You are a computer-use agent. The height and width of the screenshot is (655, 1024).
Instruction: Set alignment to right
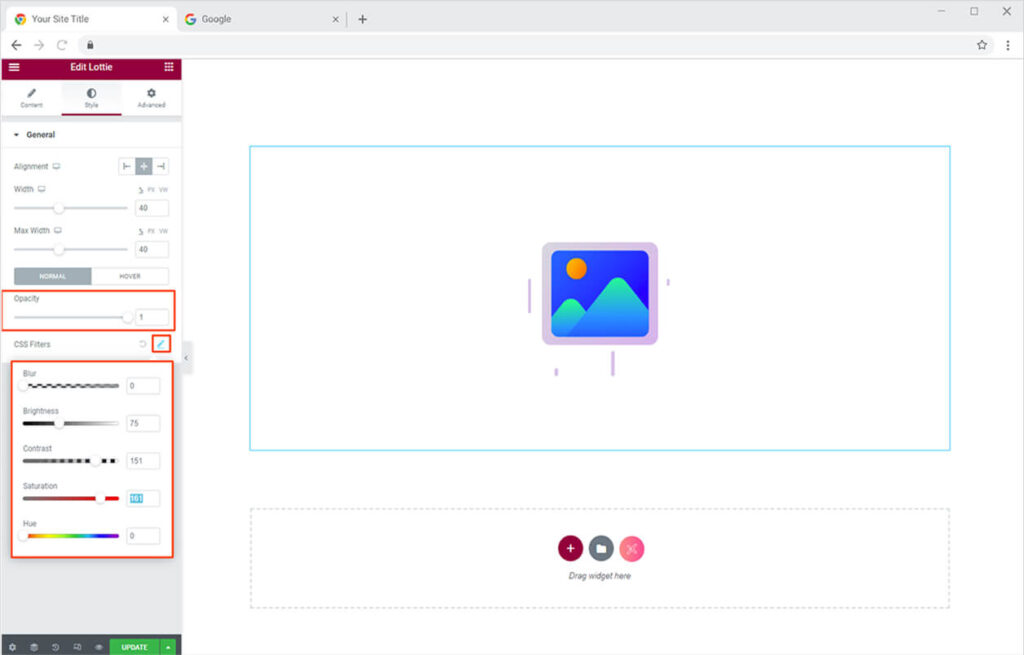(x=160, y=166)
